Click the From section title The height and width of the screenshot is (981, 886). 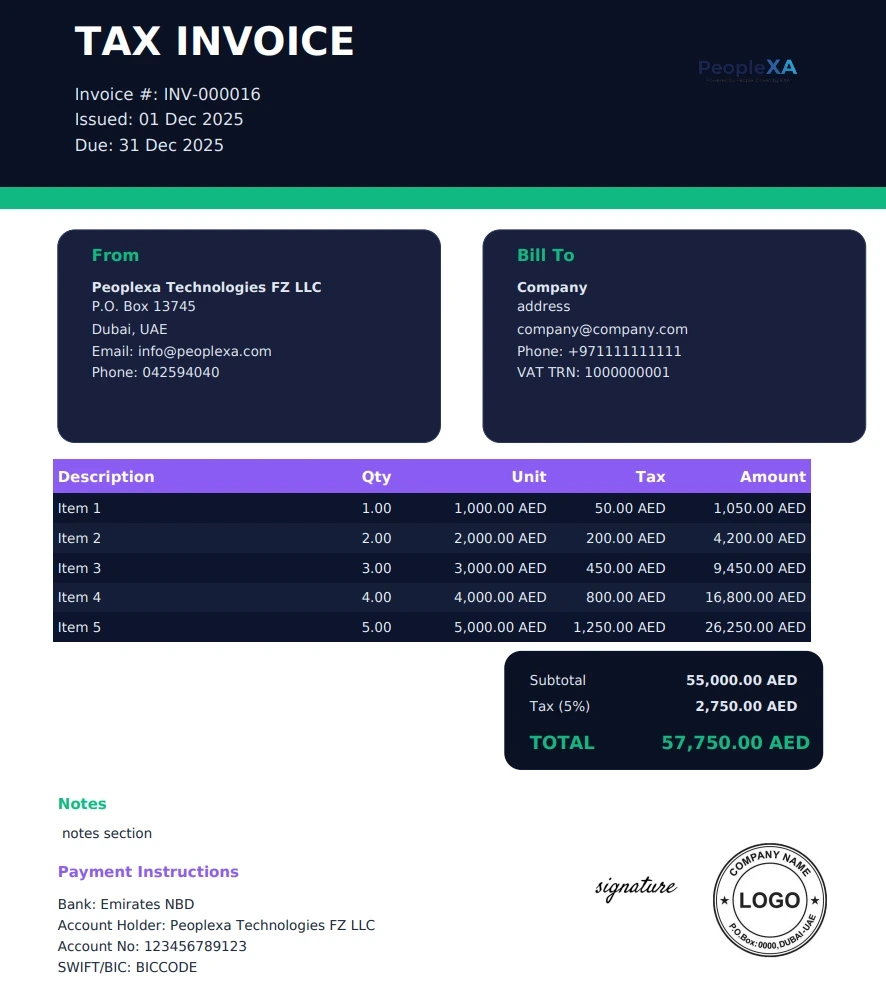[115, 255]
